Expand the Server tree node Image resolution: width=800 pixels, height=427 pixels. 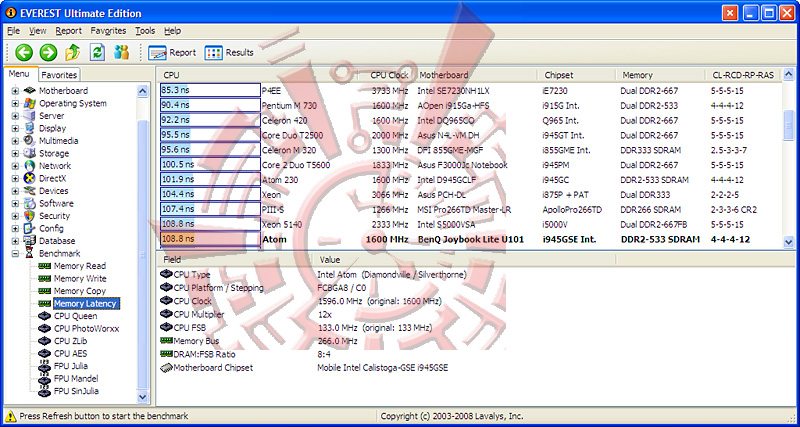[x=15, y=116]
